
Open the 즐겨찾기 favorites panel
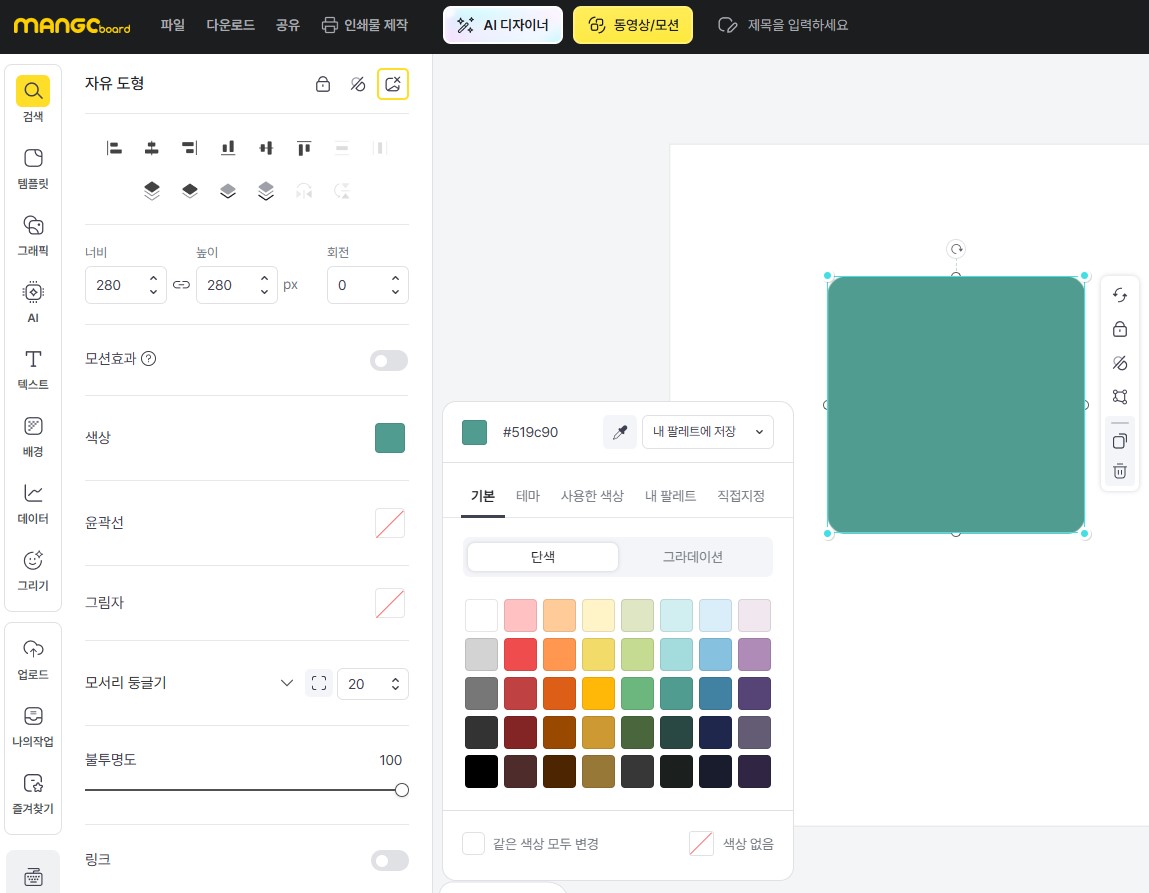pyautogui.click(x=33, y=793)
